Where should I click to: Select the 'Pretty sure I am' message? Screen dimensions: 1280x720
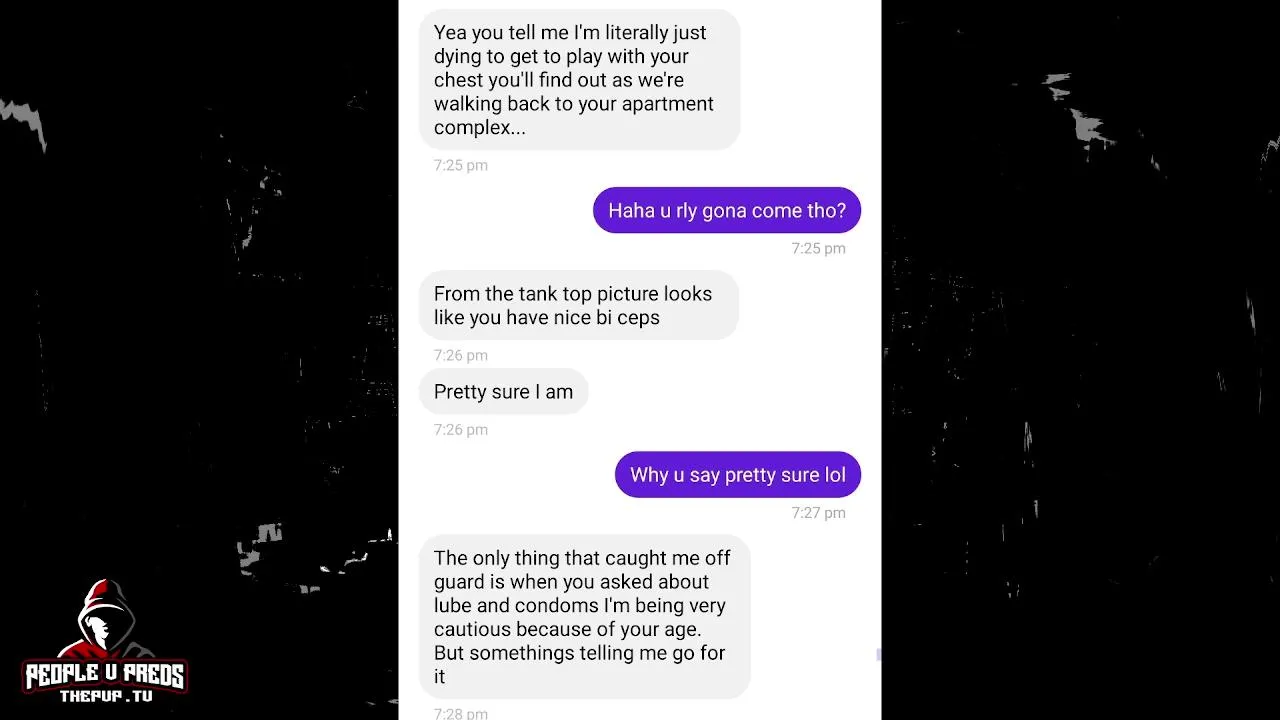coord(503,392)
